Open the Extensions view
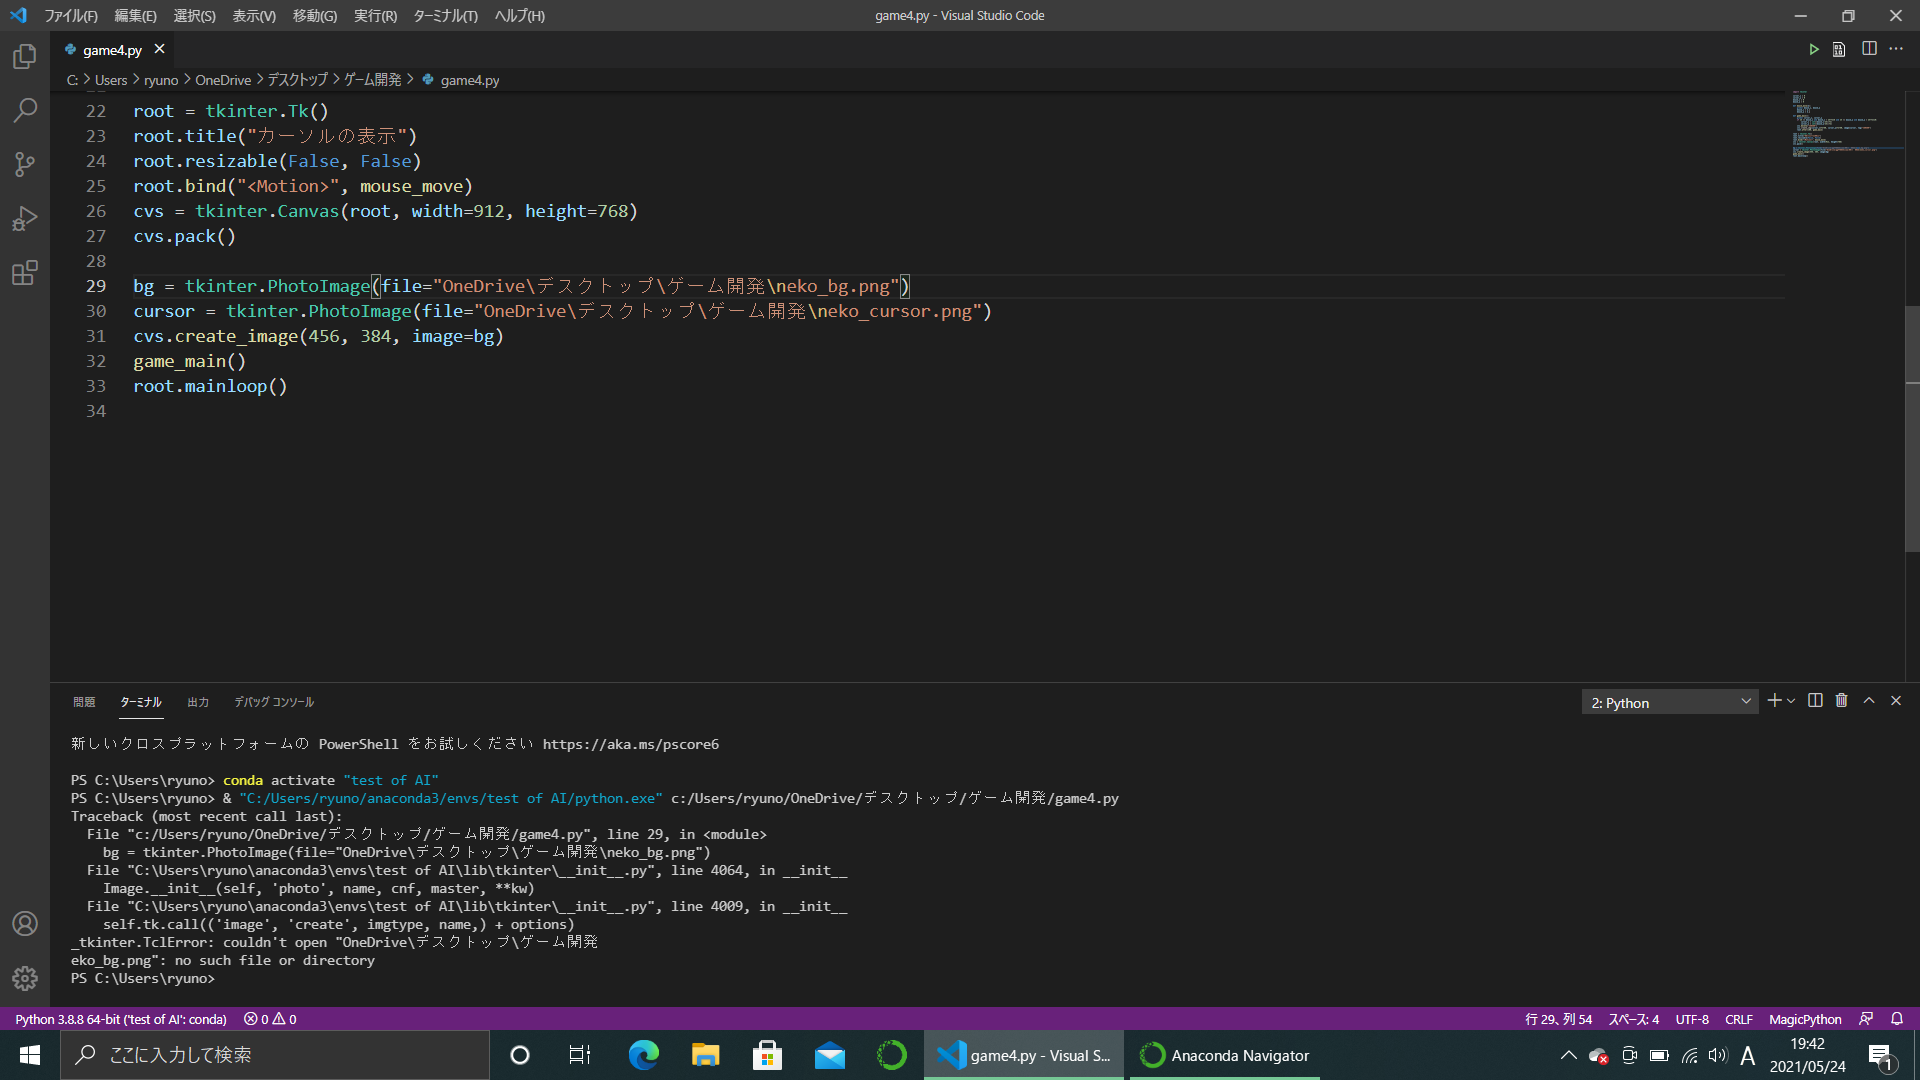 coord(25,272)
